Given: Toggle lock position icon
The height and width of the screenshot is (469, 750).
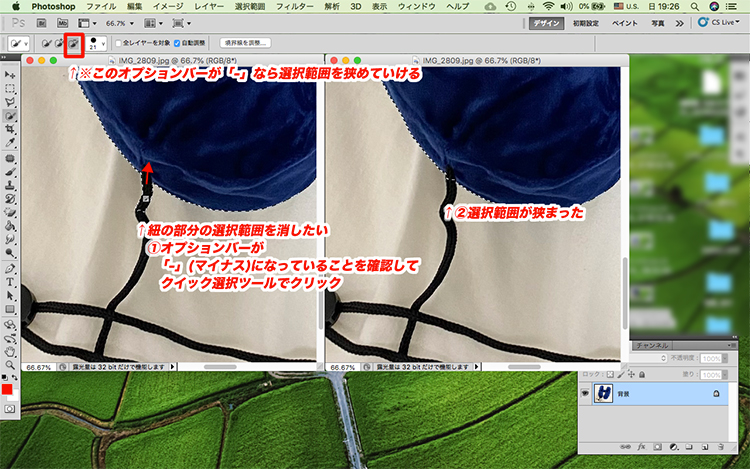Looking at the screenshot, I should click(631, 375).
